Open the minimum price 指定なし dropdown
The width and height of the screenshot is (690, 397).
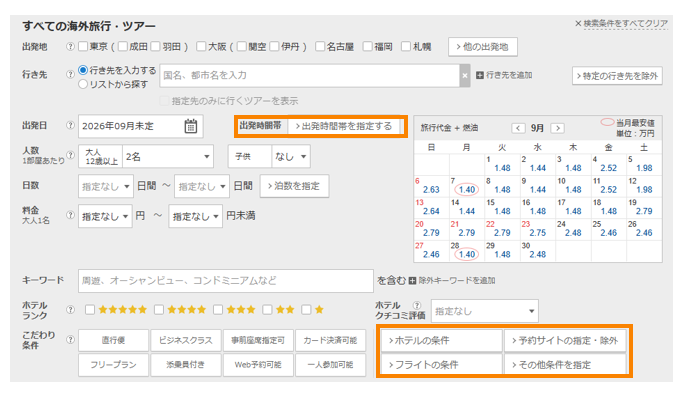point(105,216)
